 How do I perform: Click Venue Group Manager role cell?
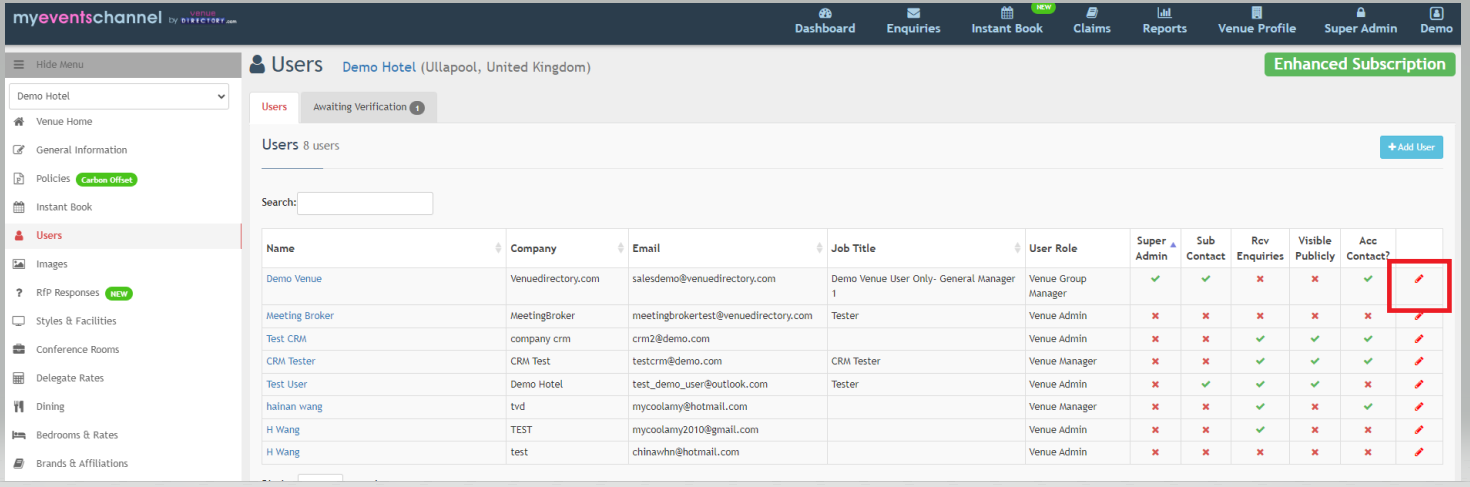1077,286
